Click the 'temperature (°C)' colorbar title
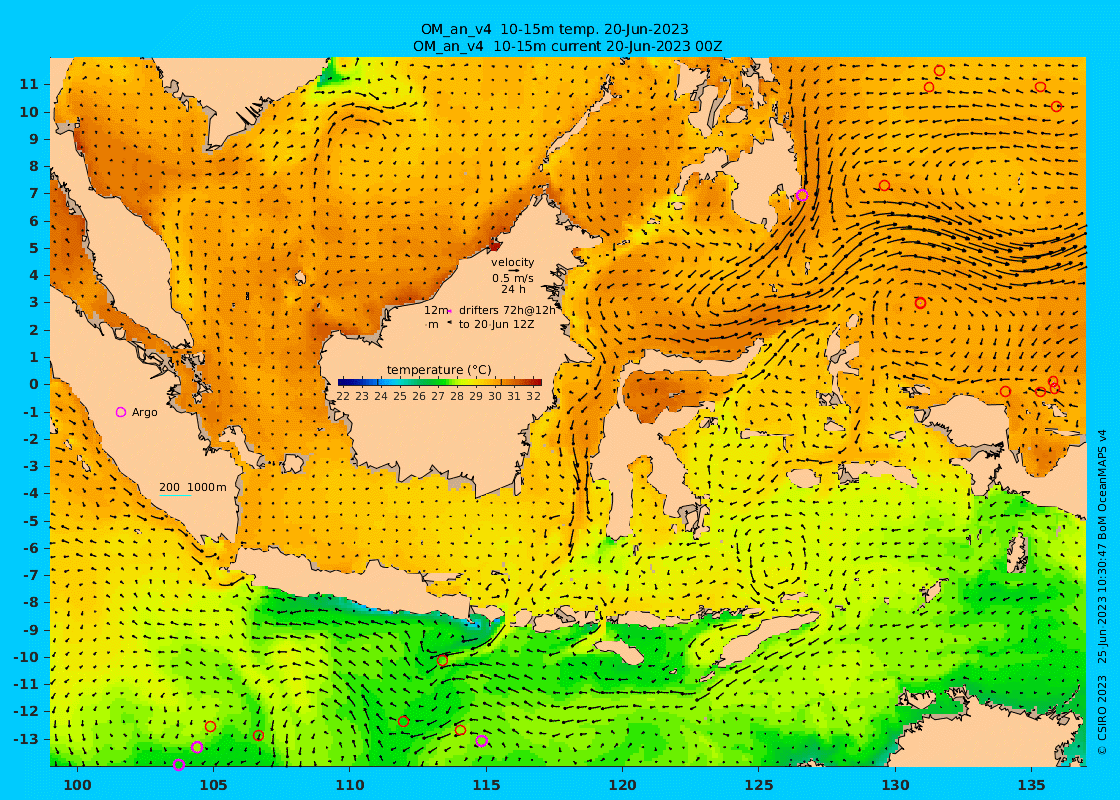Image resolution: width=1120 pixels, height=800 pixels. pos(439,369)
